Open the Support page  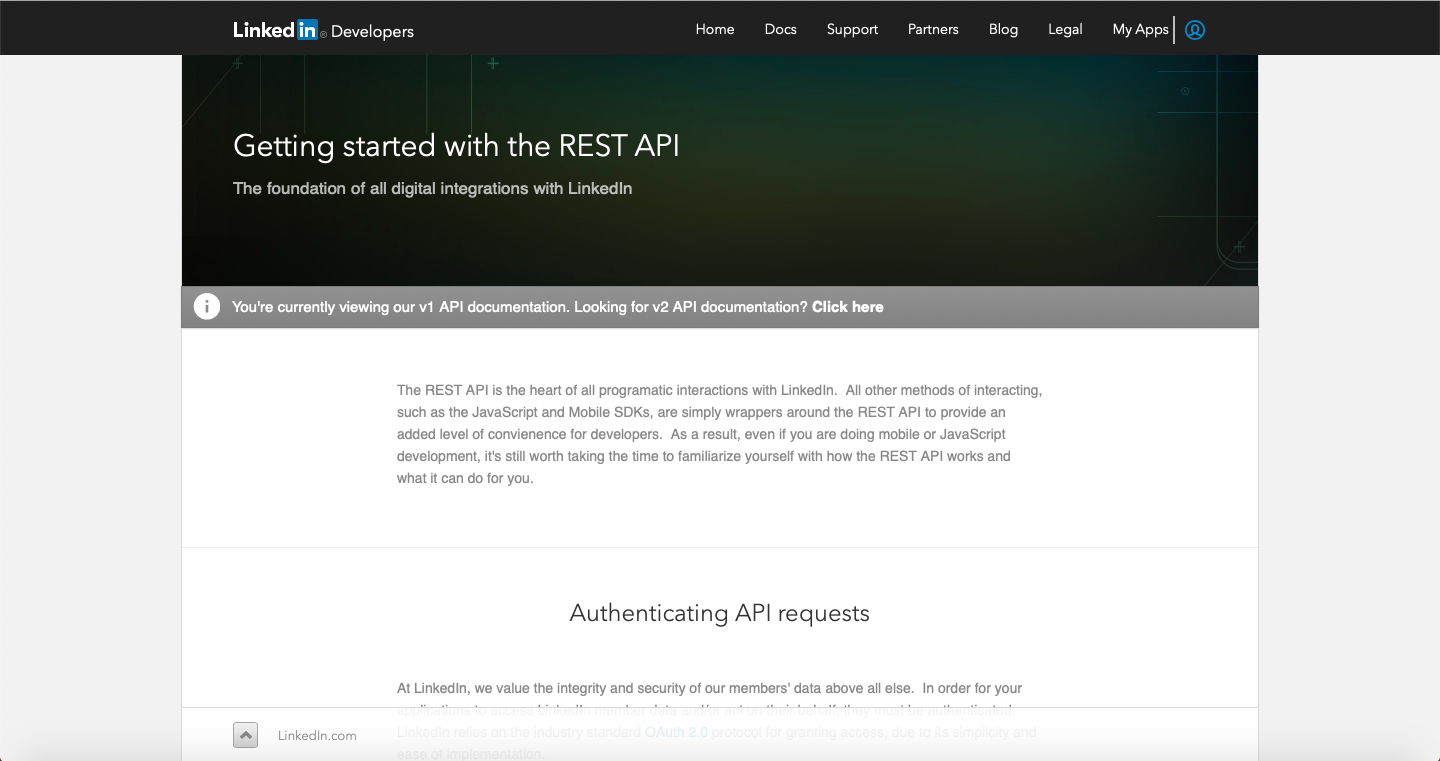click(852, 29)
